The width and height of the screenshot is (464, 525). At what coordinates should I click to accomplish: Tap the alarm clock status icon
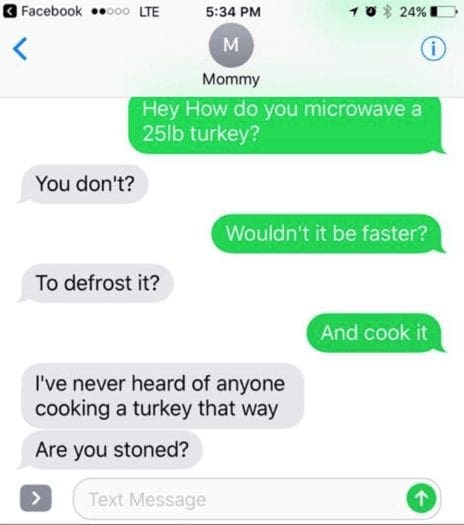pyautogui.click(x=370, y=12)
